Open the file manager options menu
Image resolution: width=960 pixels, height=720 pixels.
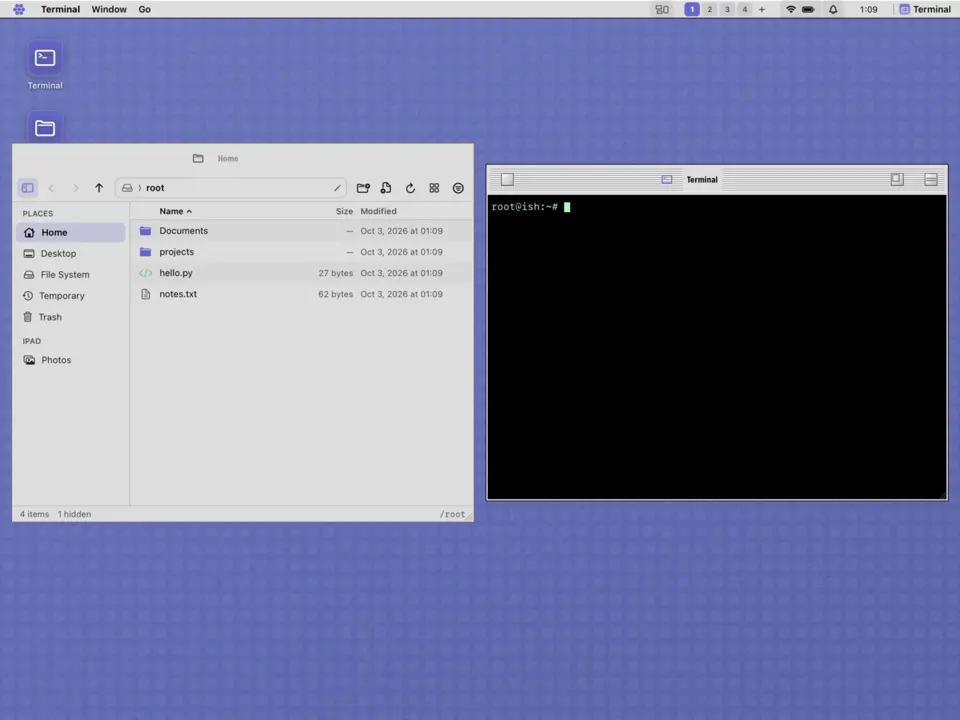(x=458, y=188)
